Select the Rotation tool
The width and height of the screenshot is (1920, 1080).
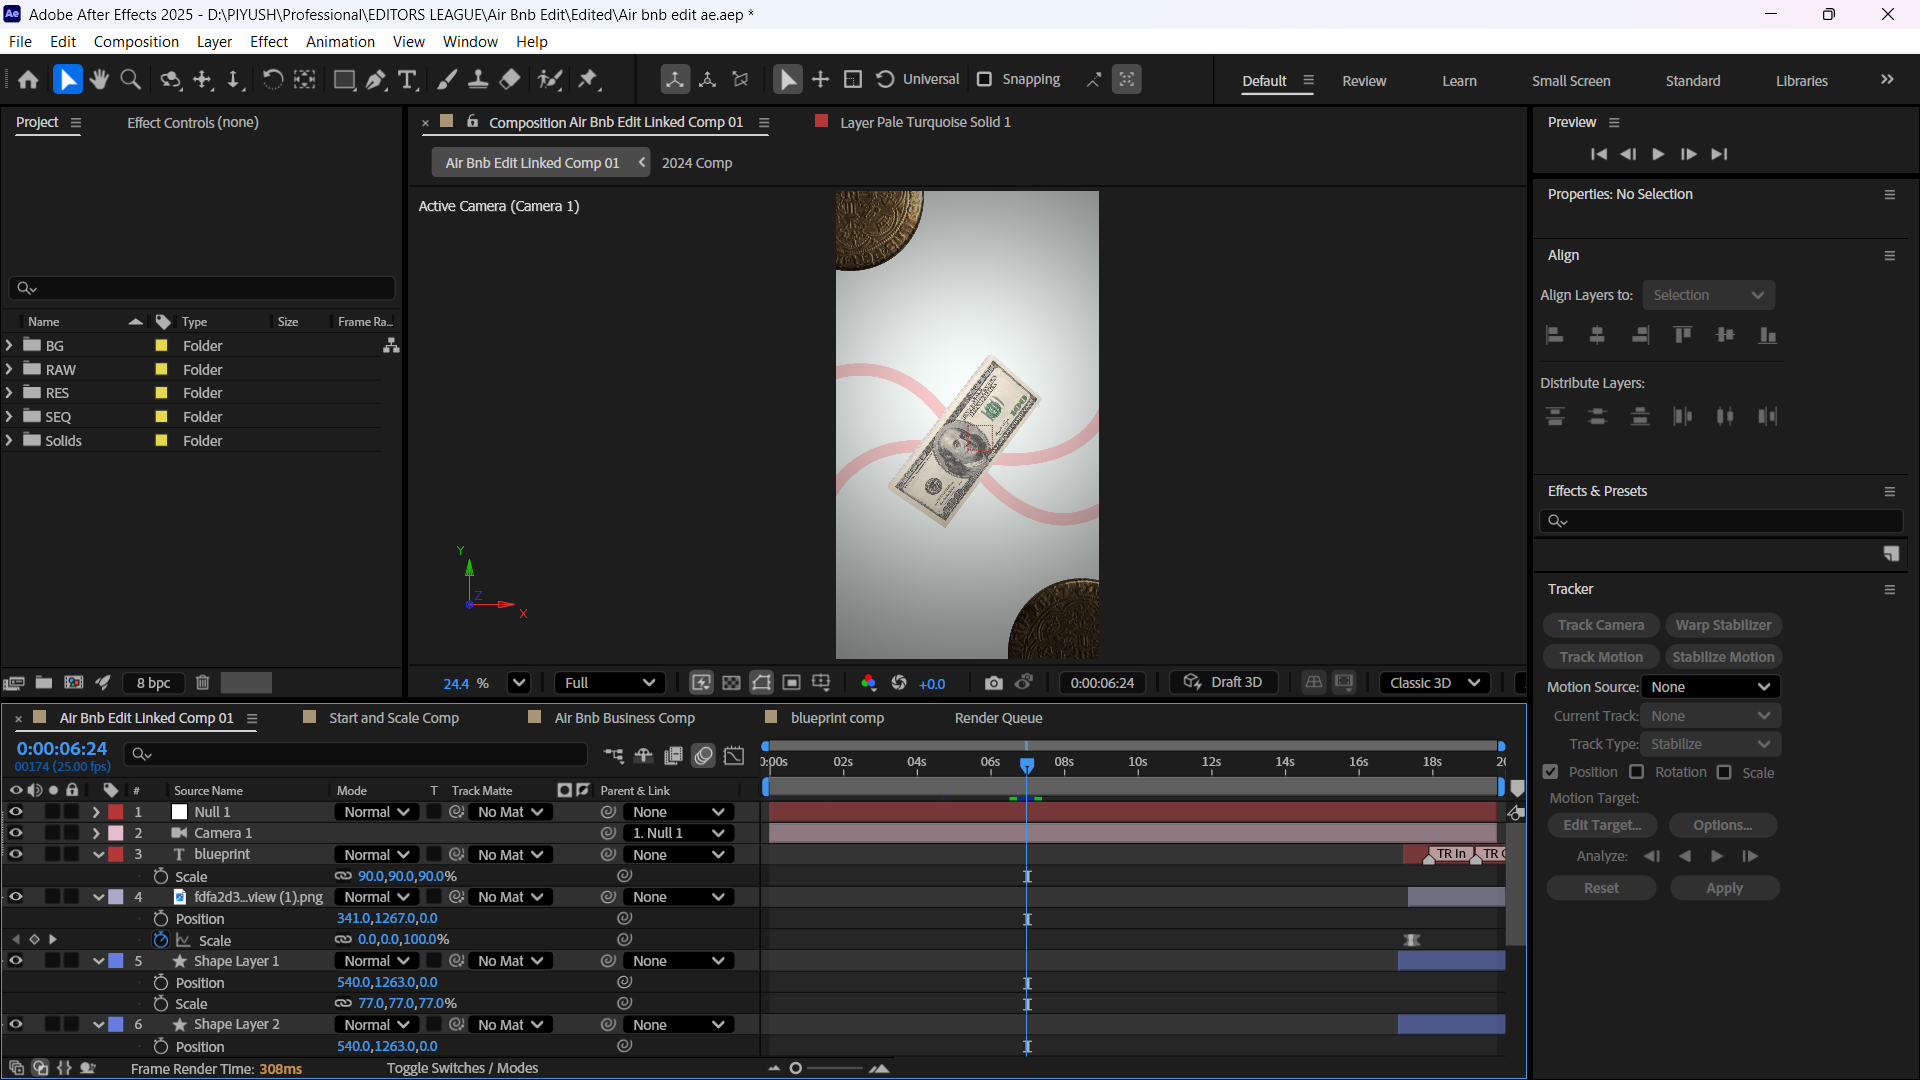(x=272, y=80)
